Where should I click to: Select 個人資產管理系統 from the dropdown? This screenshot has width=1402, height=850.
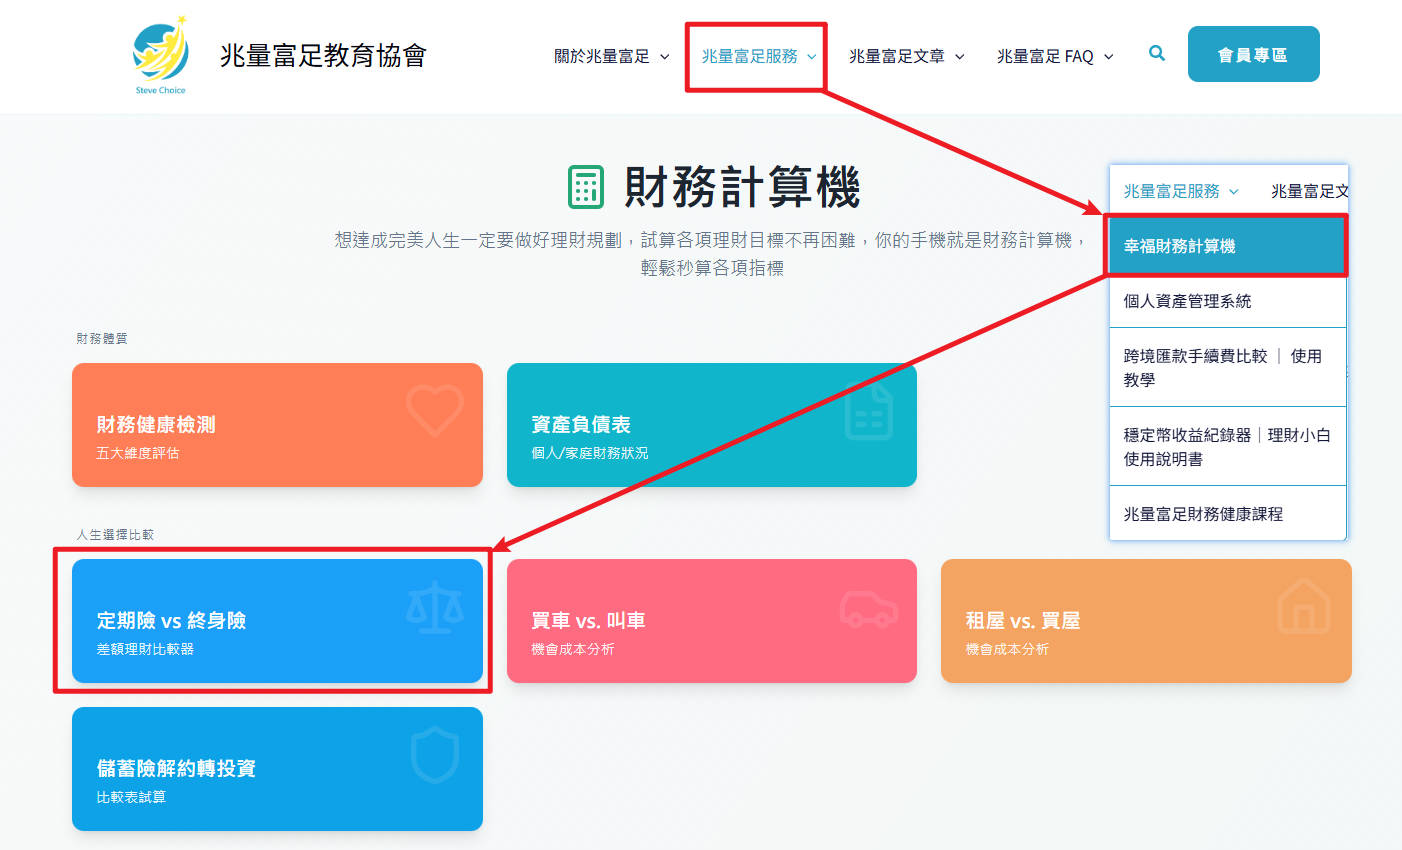pyautogui.click(x=1228, y=301)
